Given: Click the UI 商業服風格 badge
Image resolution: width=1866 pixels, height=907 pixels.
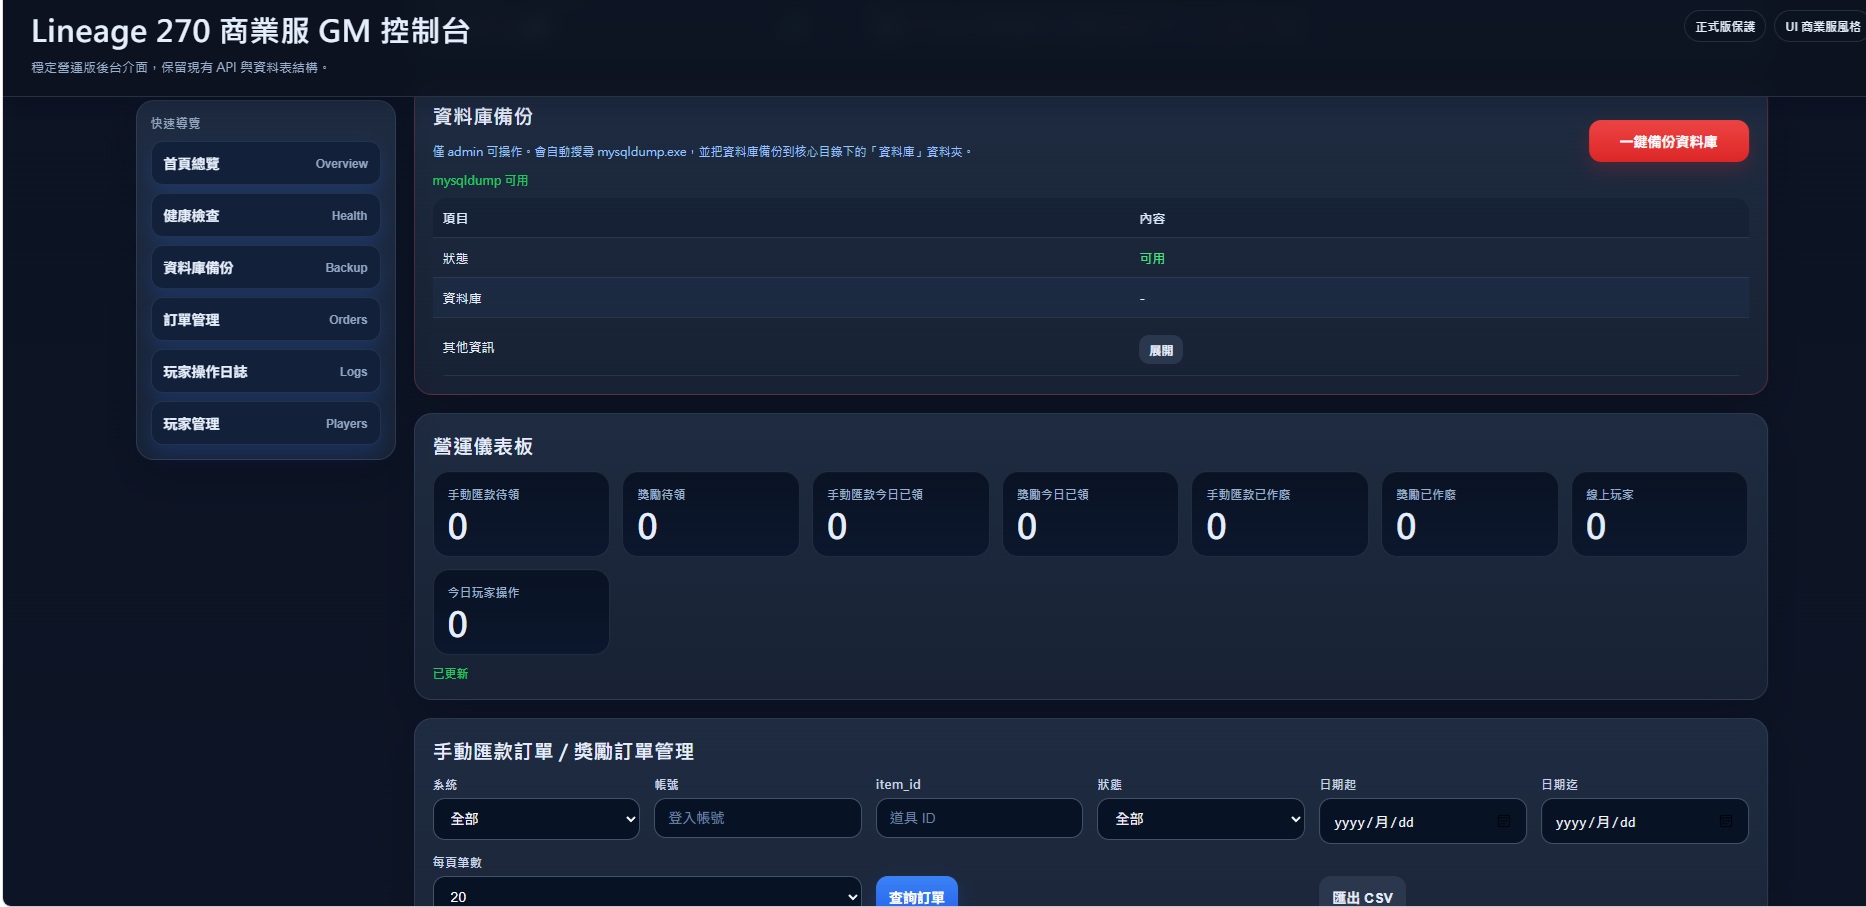Looking at the screenshot, I should [1821, 27].
